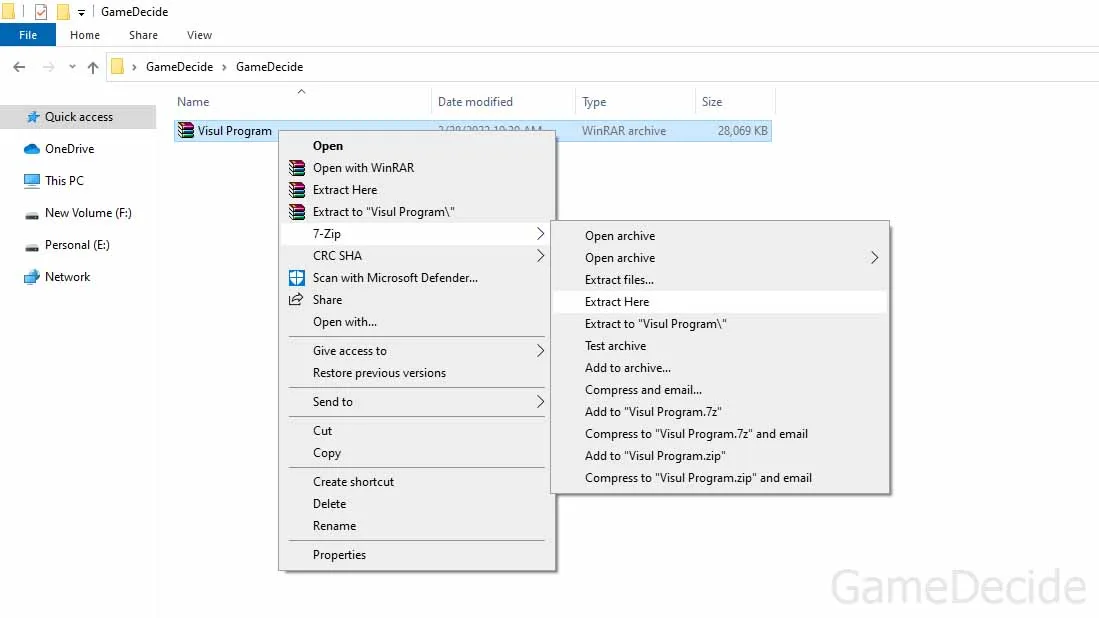The height and width of the screenshot is (618, 1099).
Task: Open the recent locations dropdown arrow
Action: [72, 67]
